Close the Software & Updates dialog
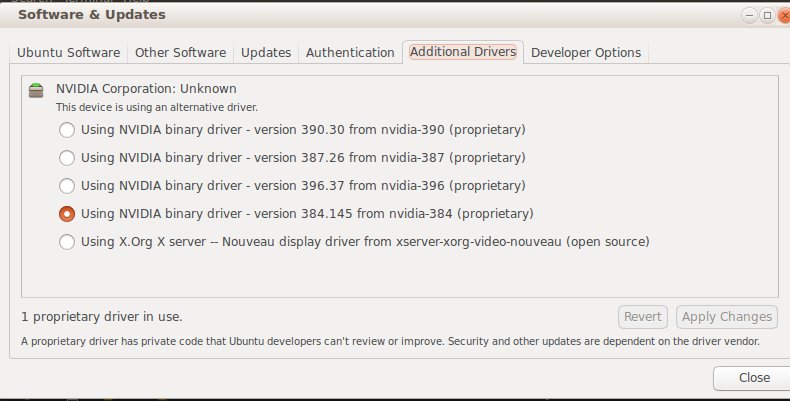Viewport: 790px width, 401px height. 753,378
